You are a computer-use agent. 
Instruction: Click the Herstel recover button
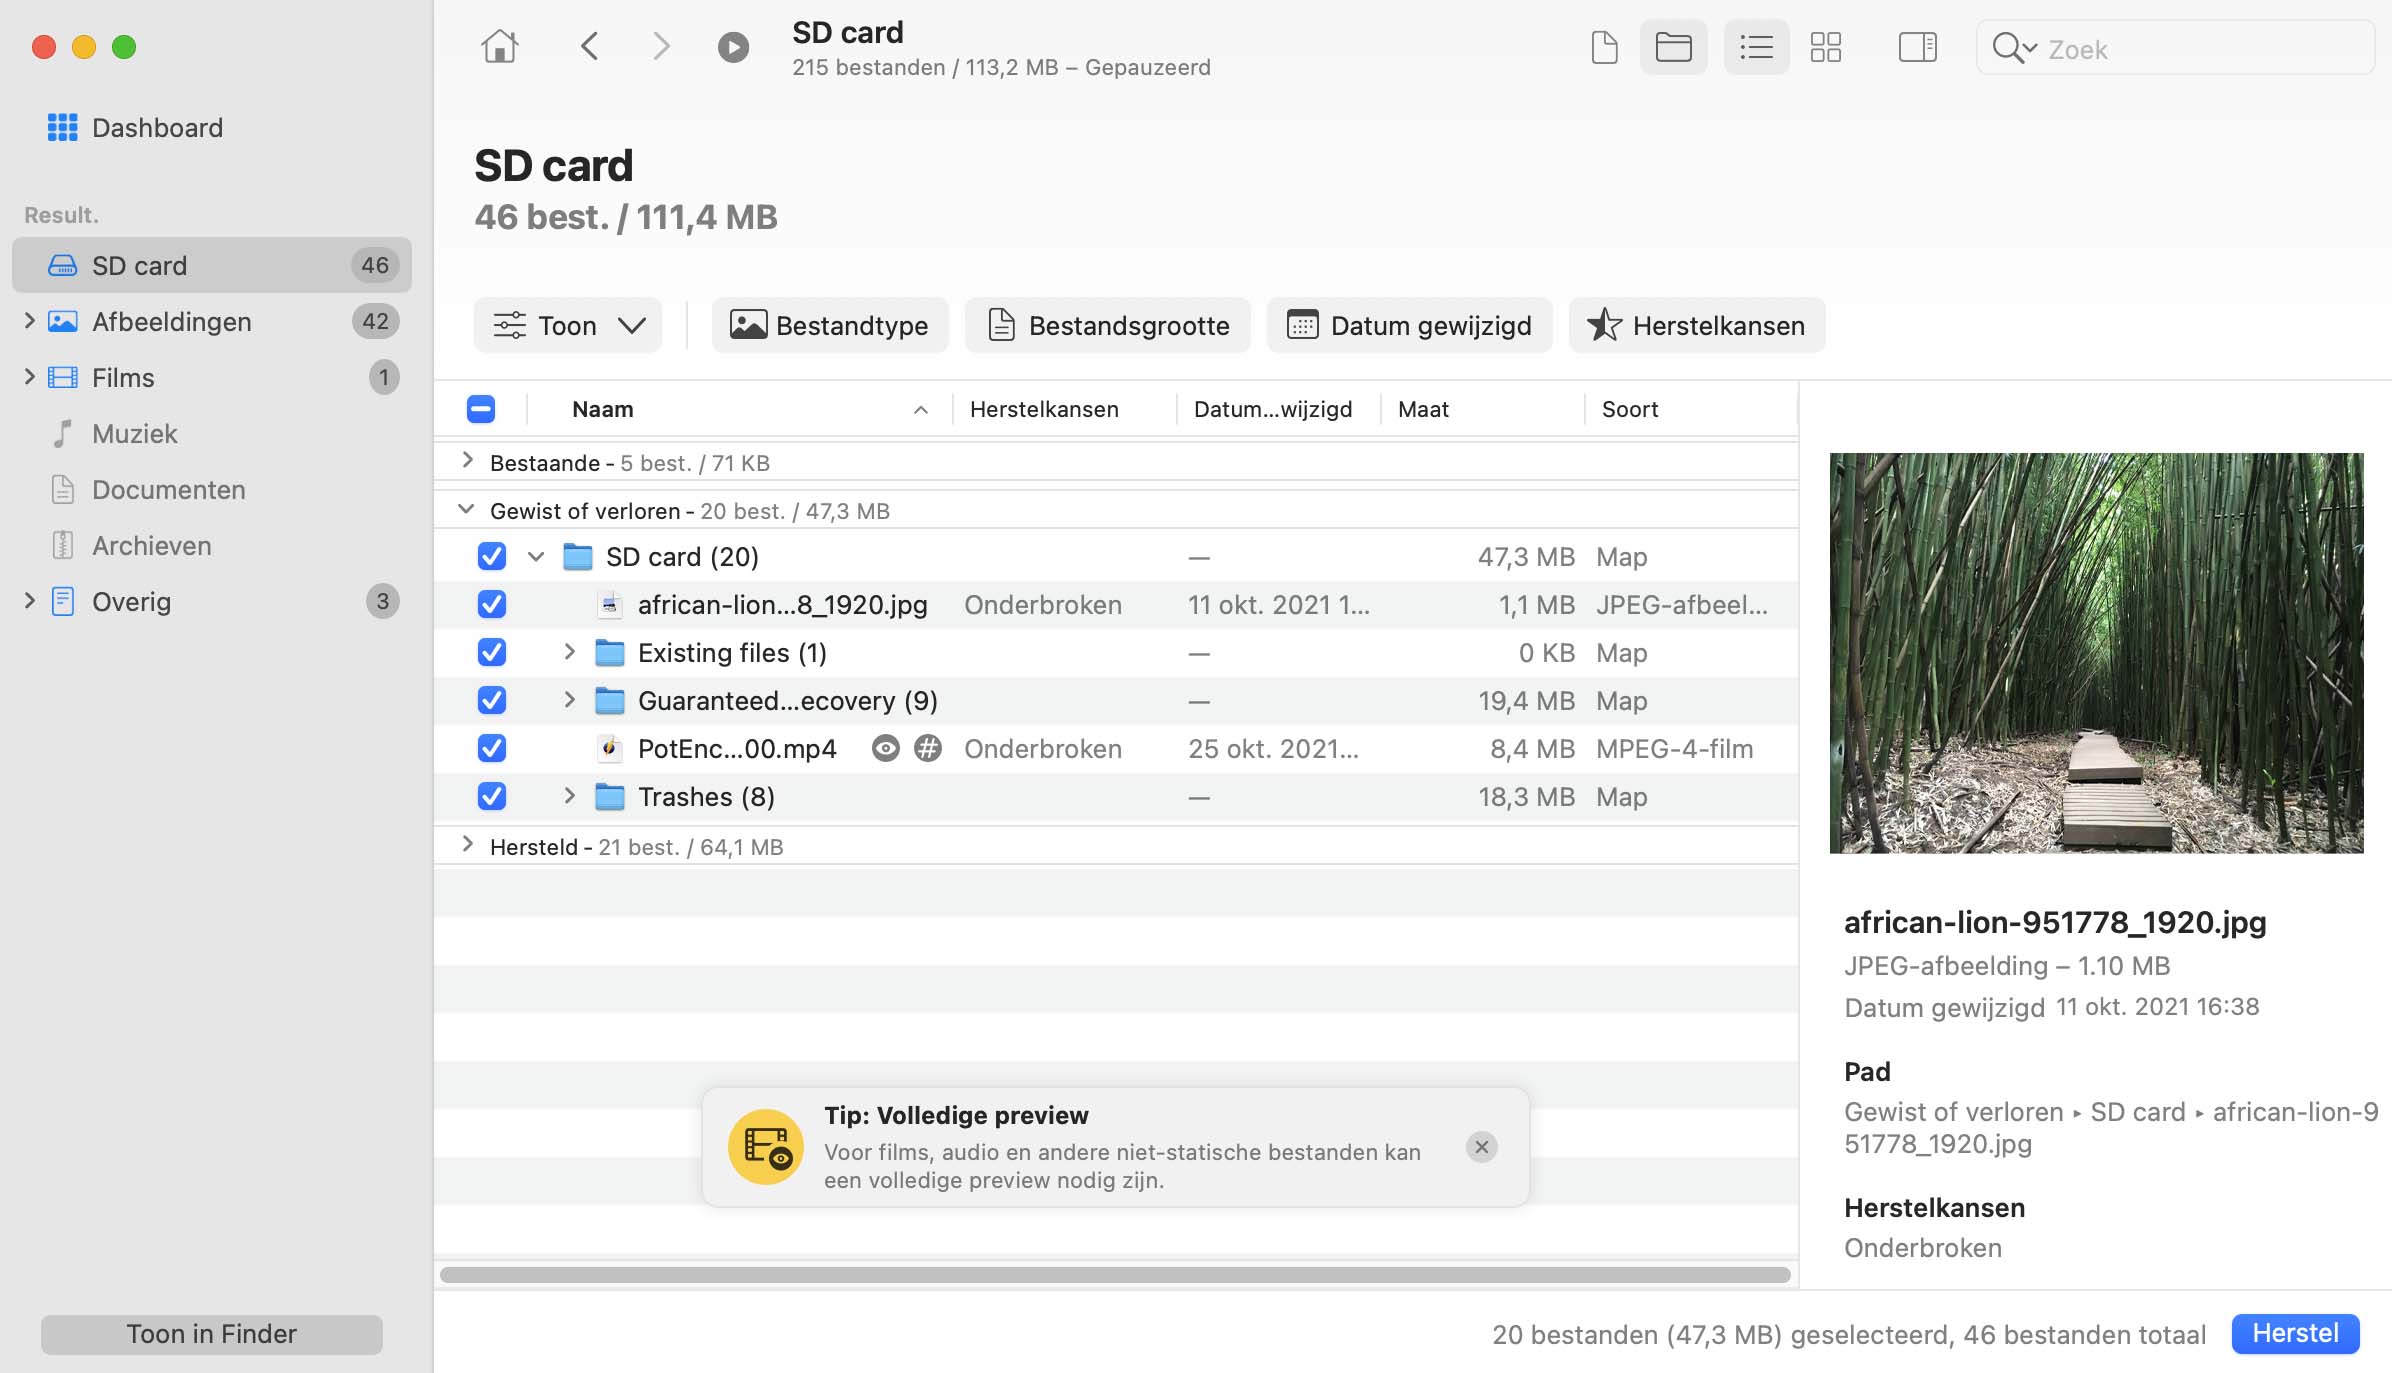pyautogui.click(x=2295, y=1334)
